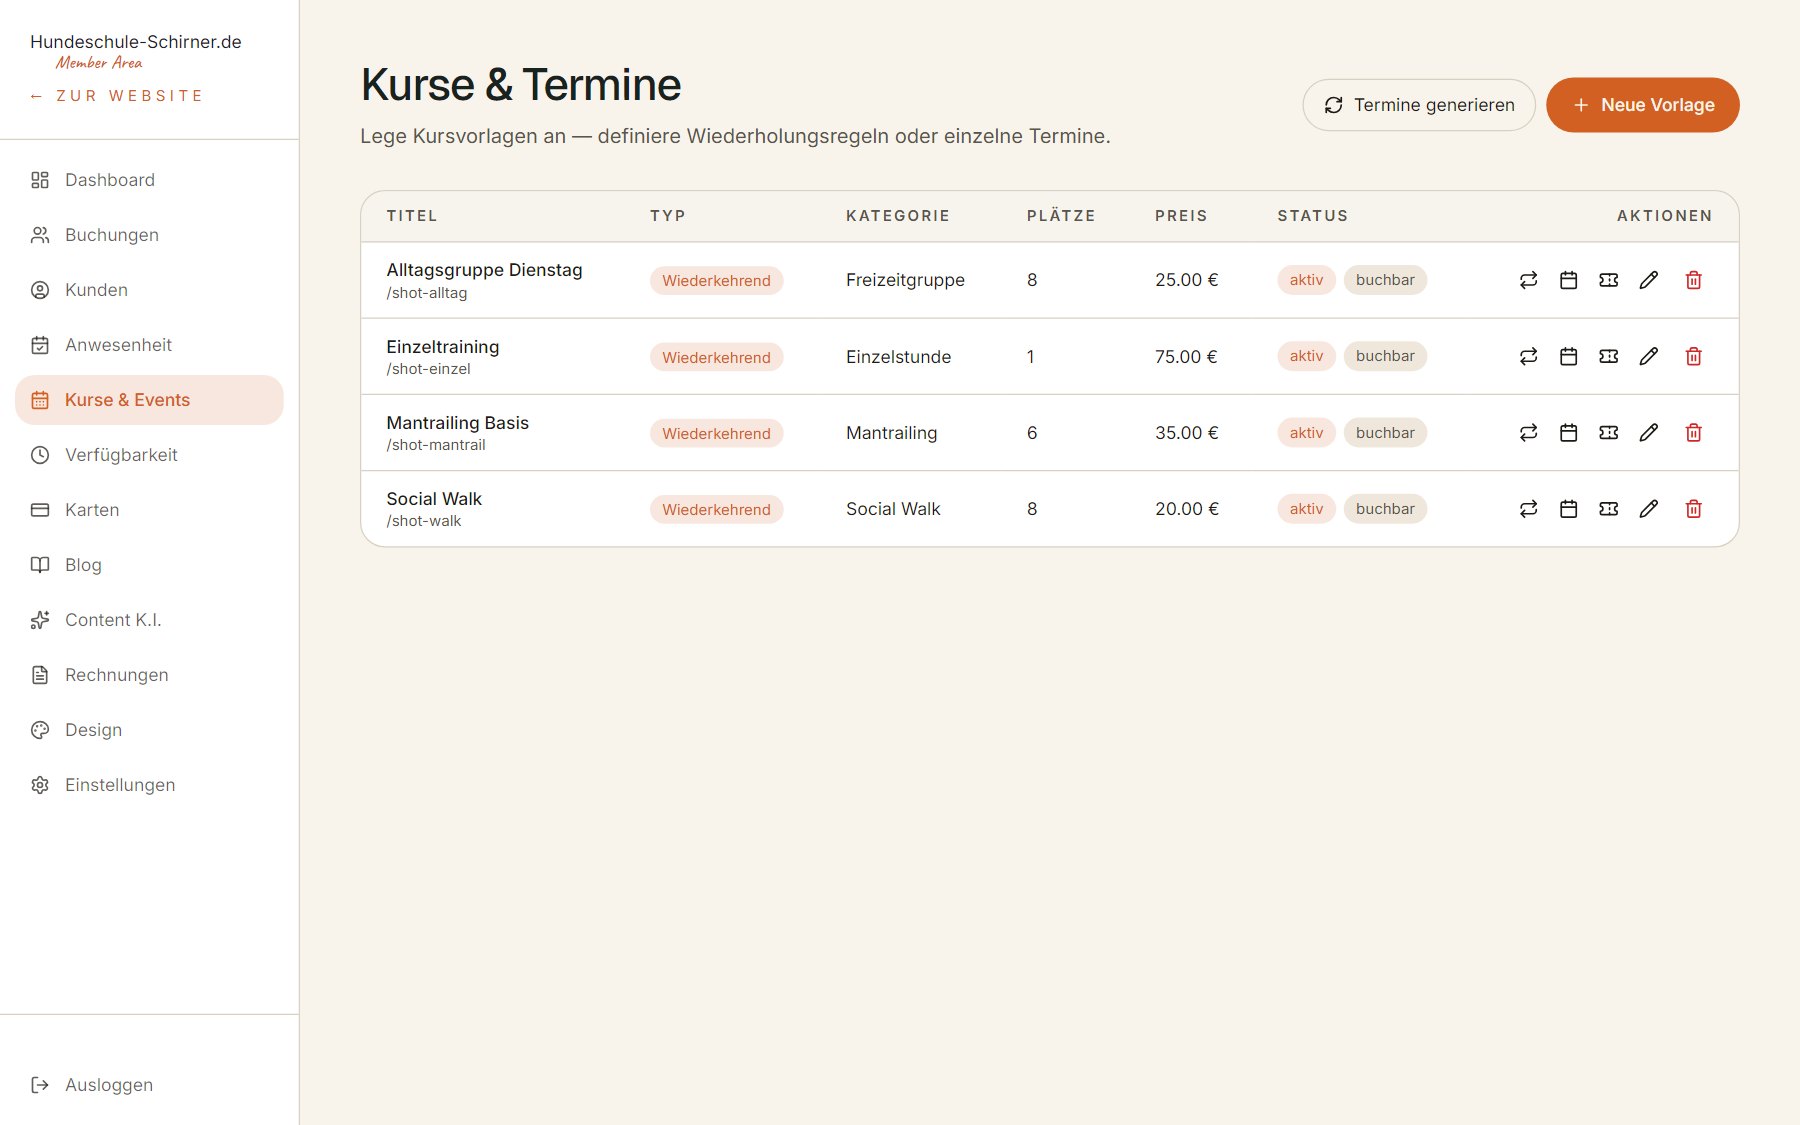Navigate to Rechnungen
This screenshot has width=1800, height=1125.
tap(149, 675)
